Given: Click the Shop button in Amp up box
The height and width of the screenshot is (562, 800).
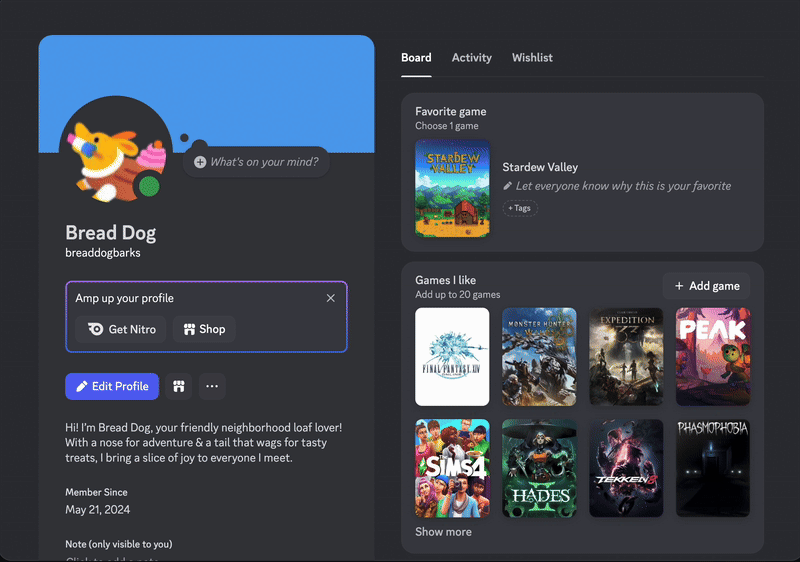Looking at the screenshot, I should 204,329.
